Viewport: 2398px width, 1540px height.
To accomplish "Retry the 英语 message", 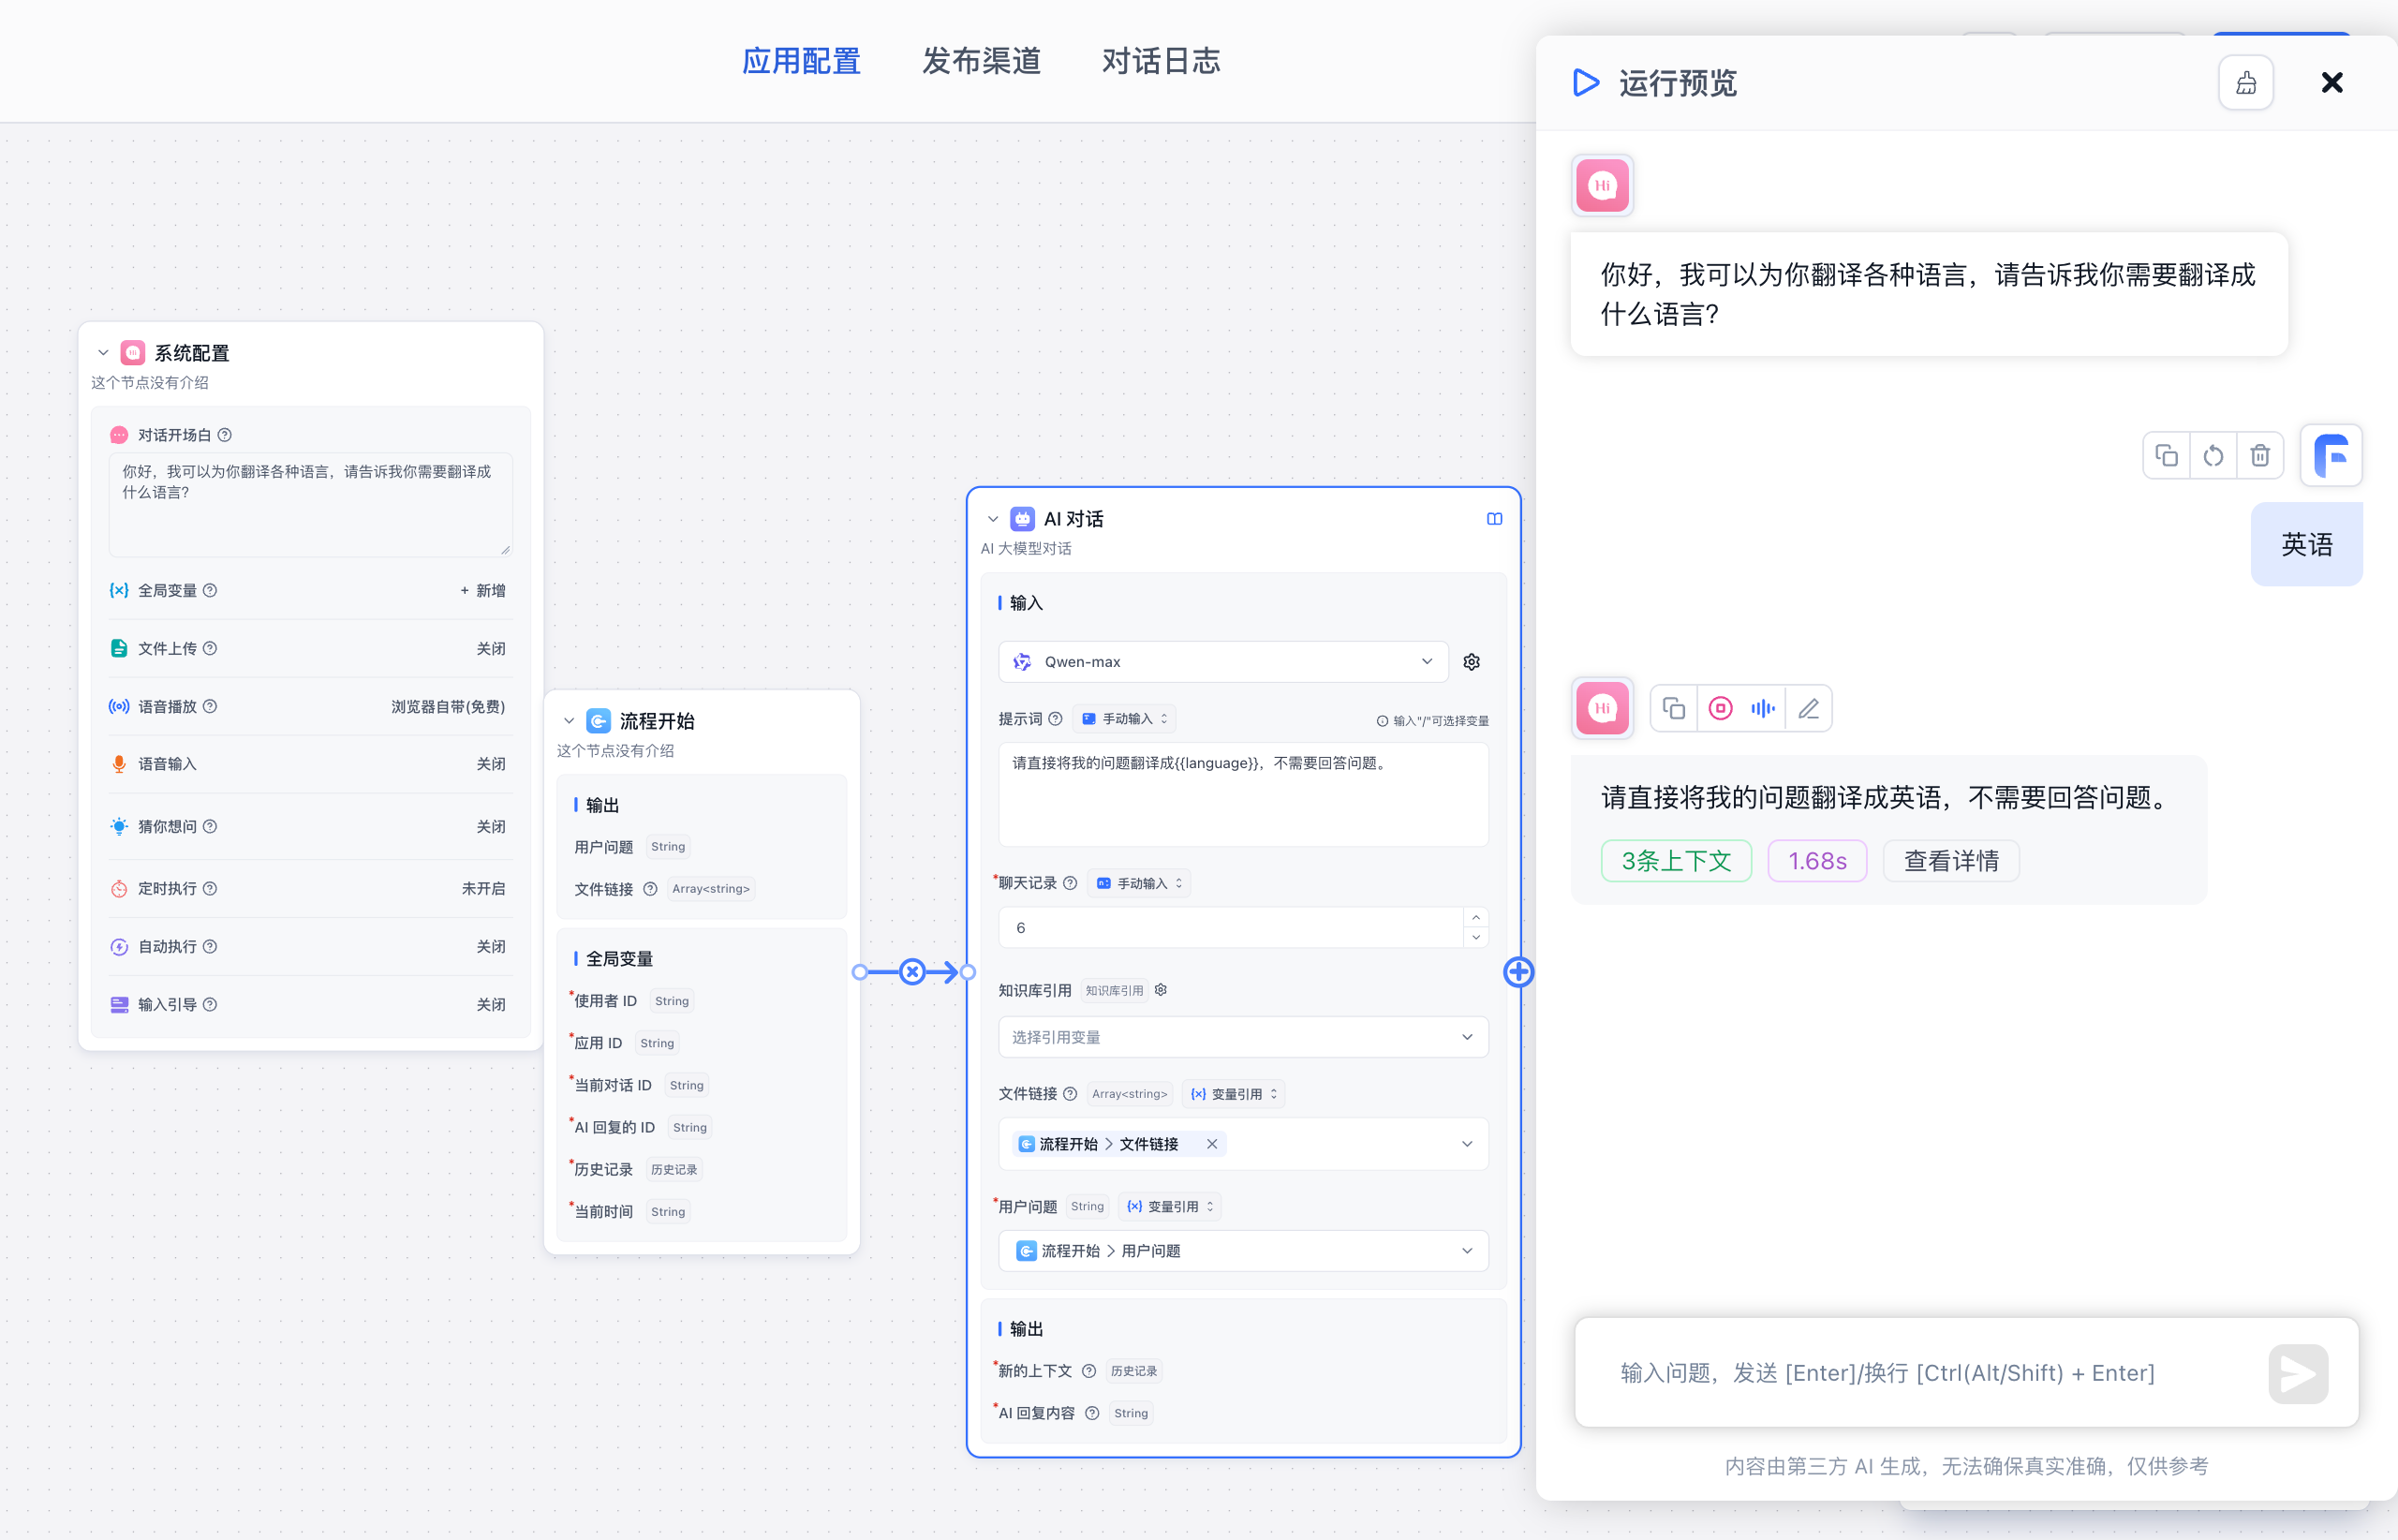I will pos(2213,455).
